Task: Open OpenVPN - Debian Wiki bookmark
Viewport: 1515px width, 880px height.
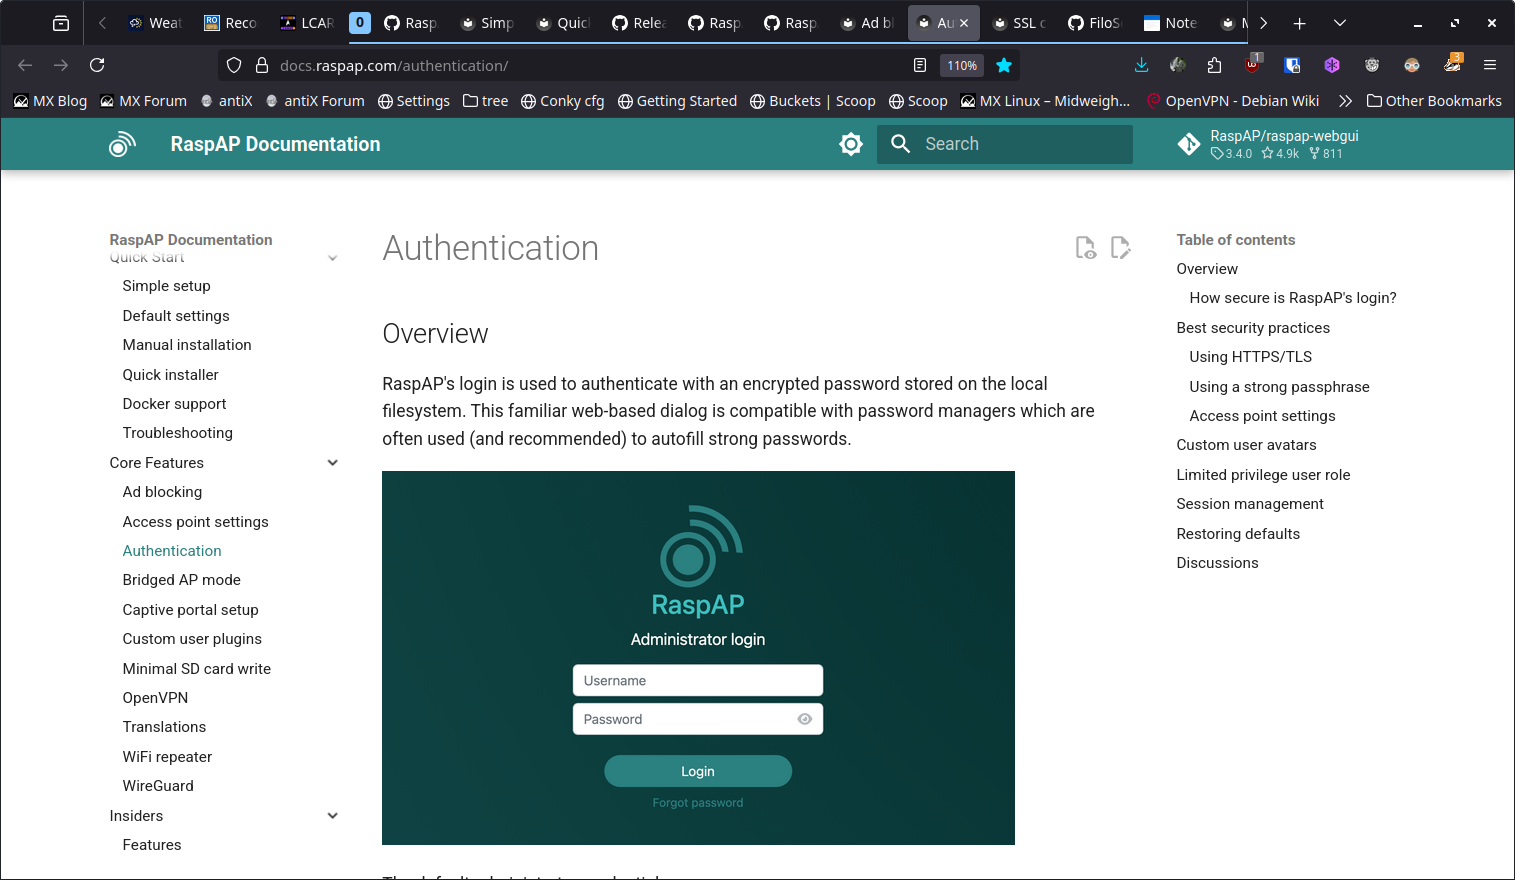Action: coord(1232,101)
